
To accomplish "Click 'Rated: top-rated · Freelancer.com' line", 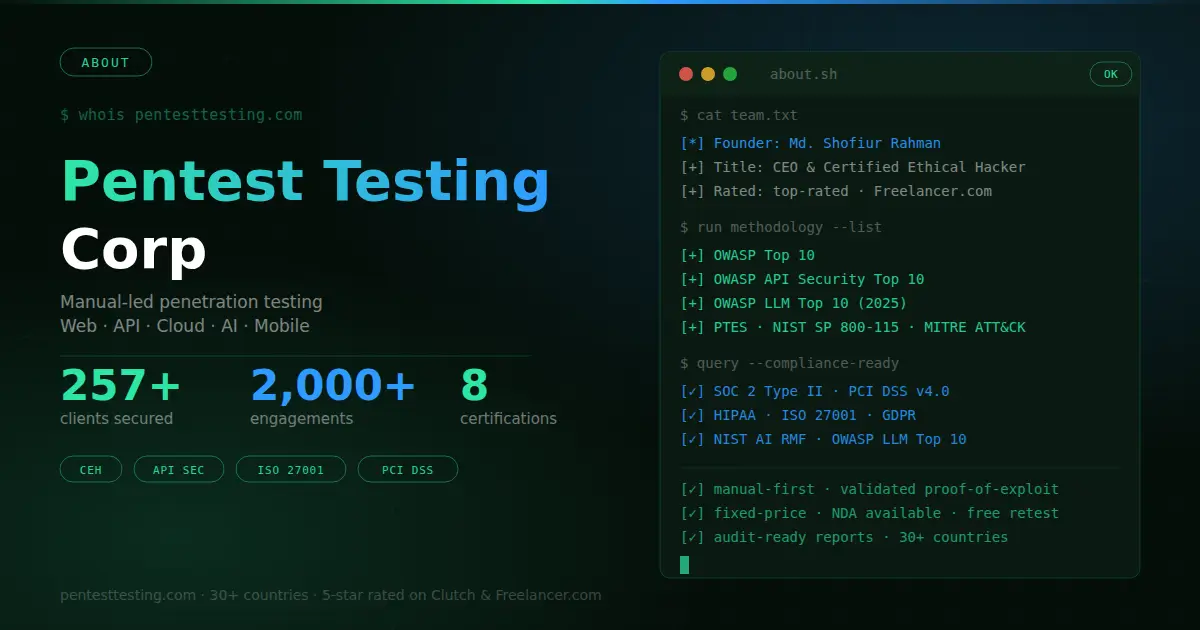I will pos(836,191).
